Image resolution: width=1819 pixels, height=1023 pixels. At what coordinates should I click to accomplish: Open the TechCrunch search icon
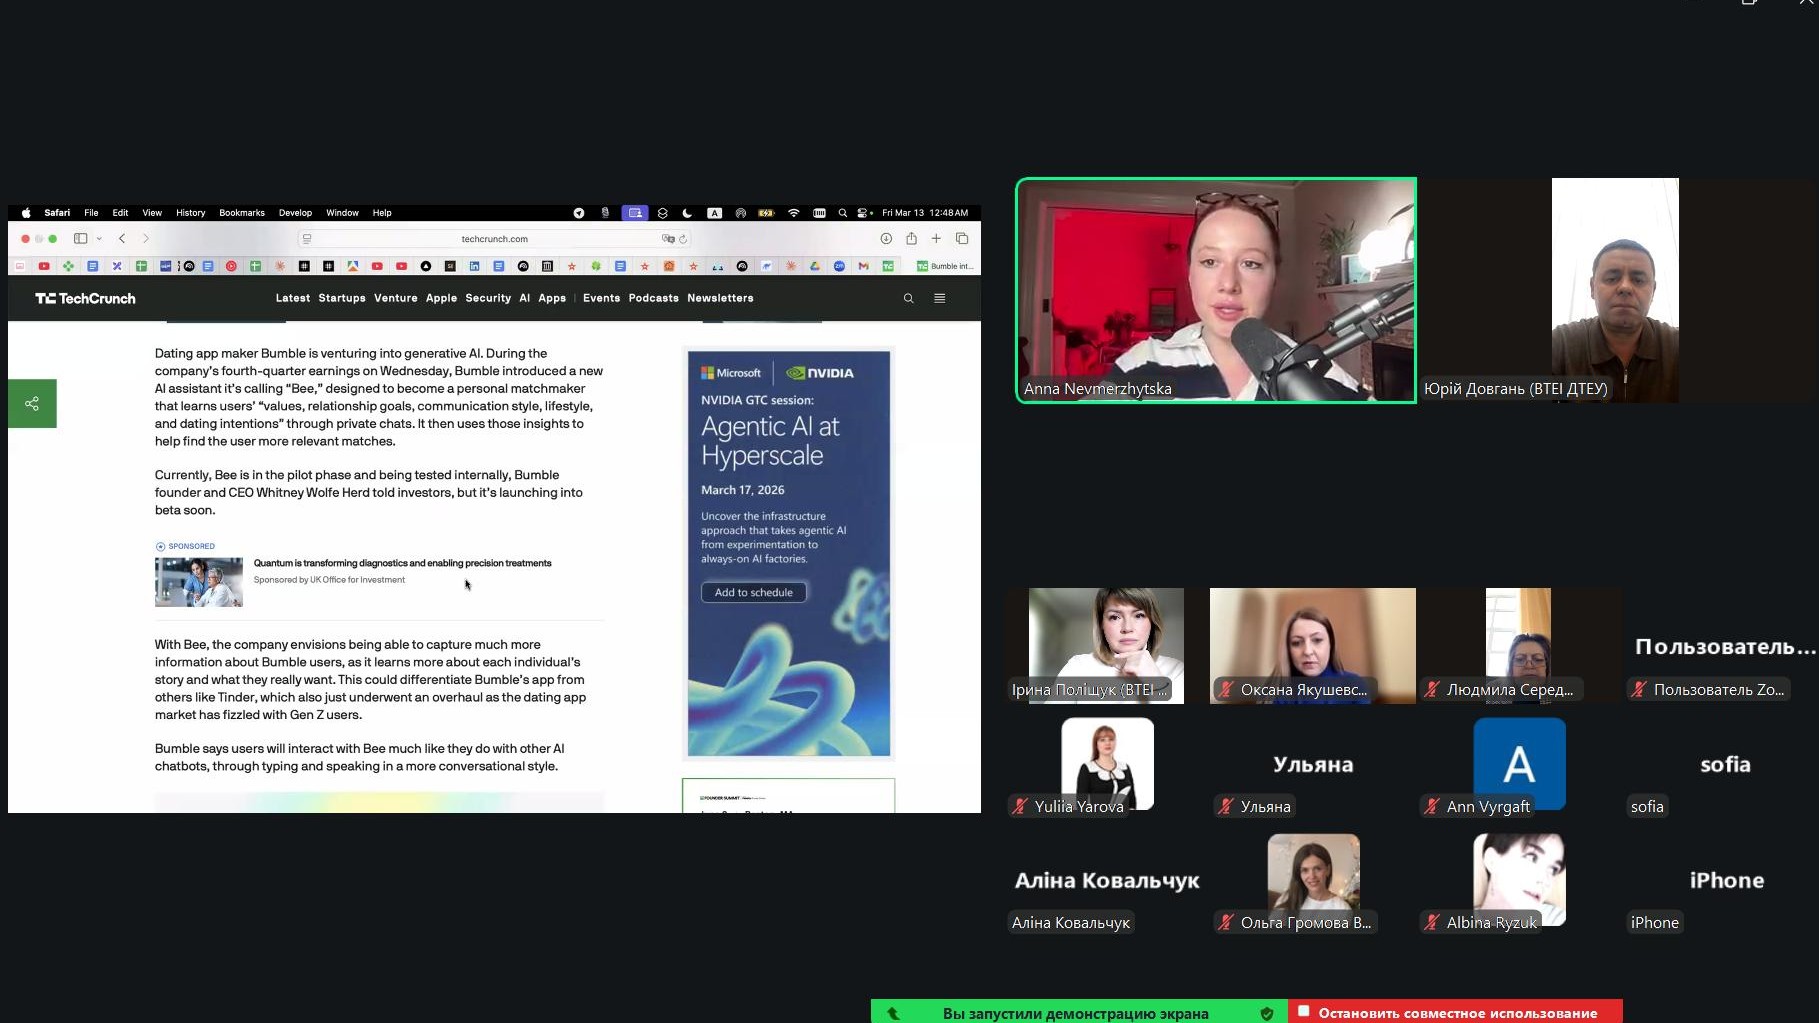[x=908, y=298]
